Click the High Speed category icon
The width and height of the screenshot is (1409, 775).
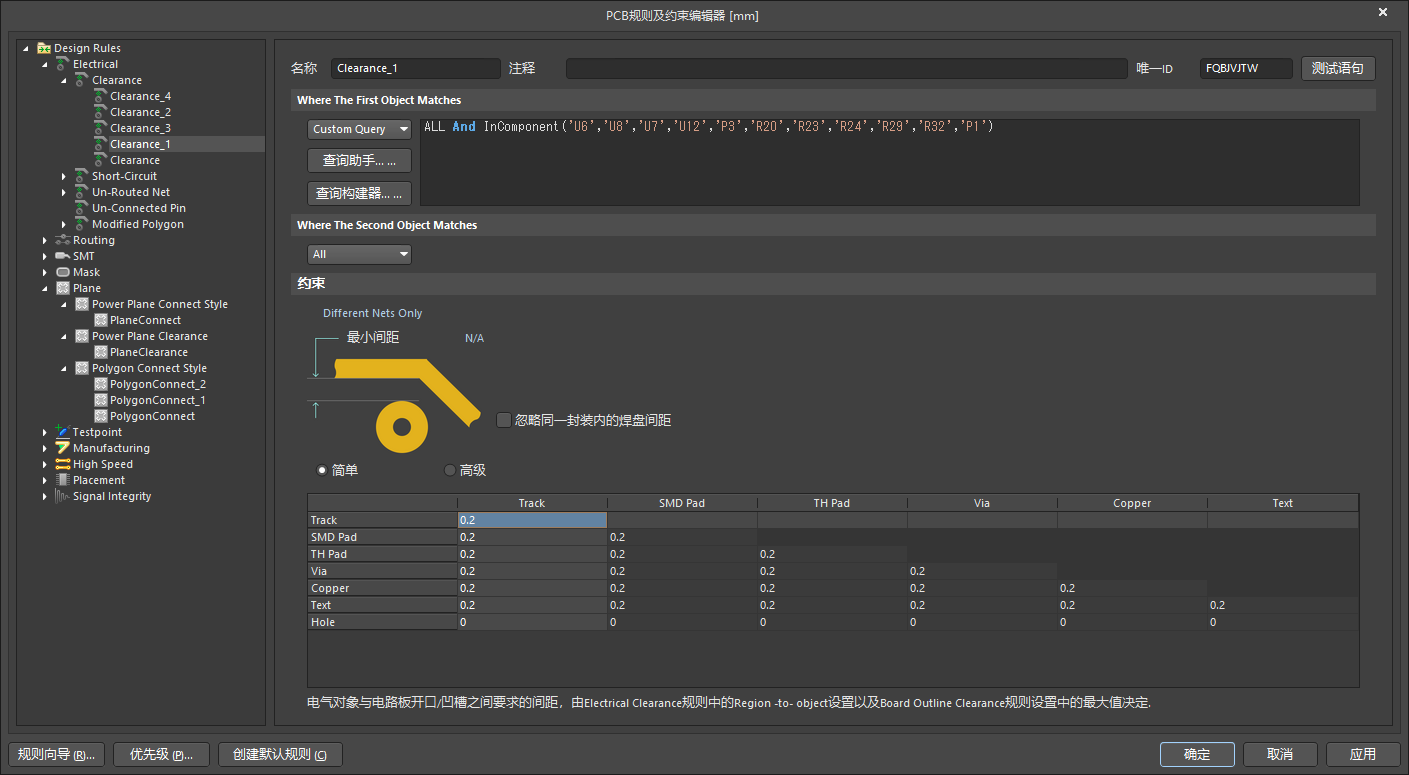[x=63, y=464]
